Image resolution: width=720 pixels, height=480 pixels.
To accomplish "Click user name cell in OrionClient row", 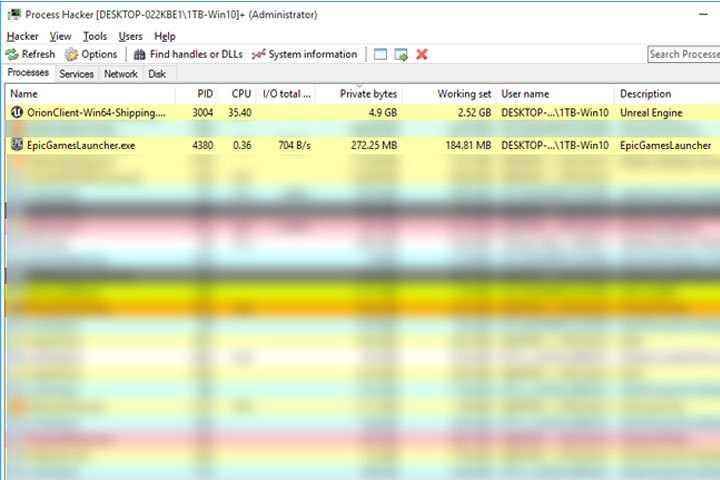I will click(555, 113).
